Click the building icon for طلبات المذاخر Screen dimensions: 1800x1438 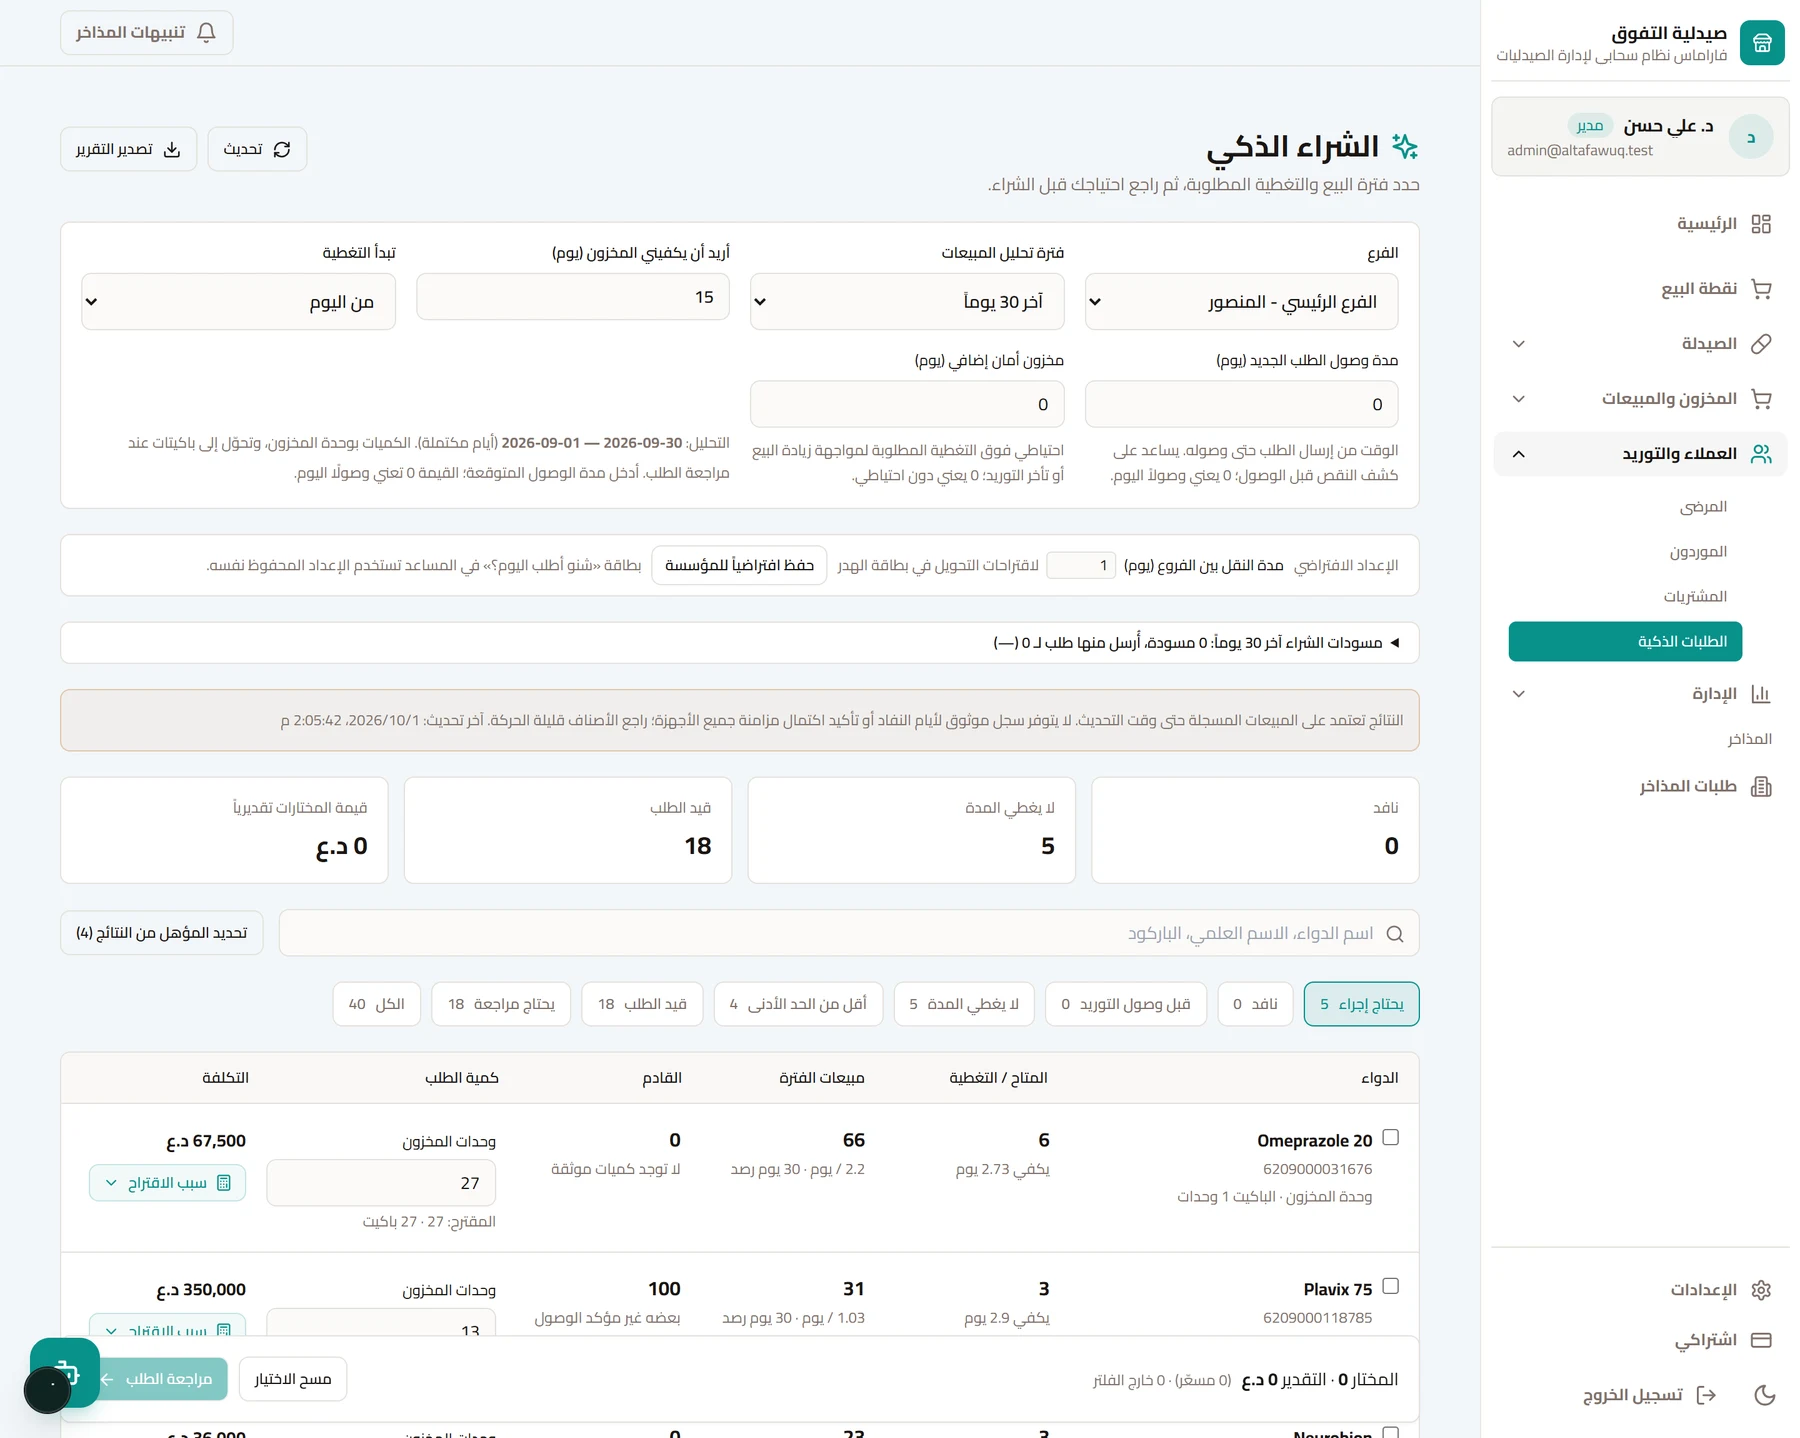click(1761, 786)
